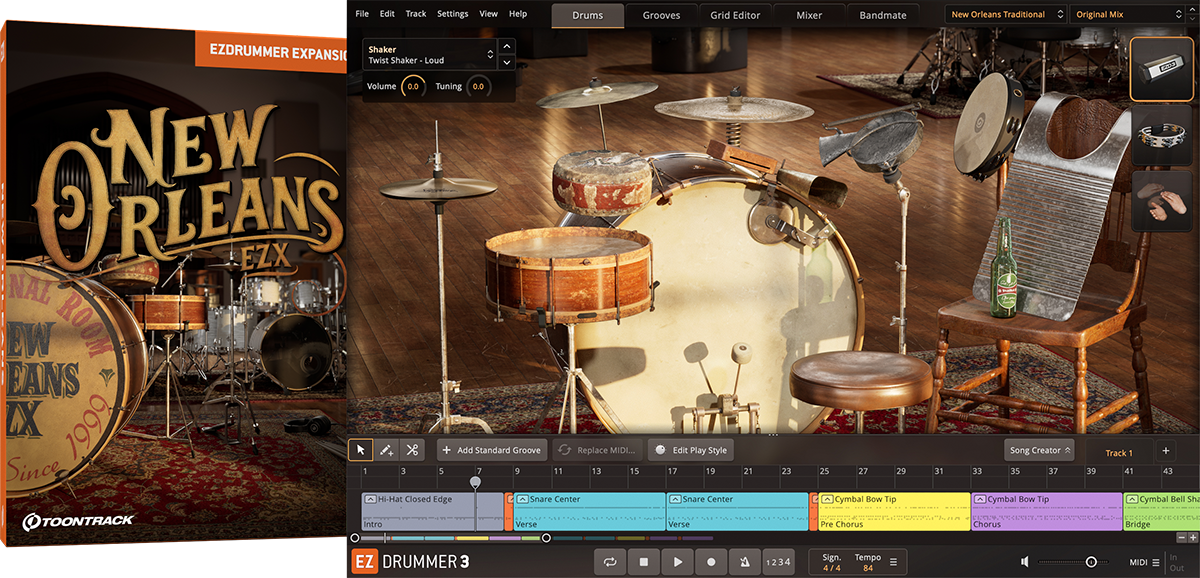
Task: Switch to the Grooves tab
Action: (x=661, y=15)
